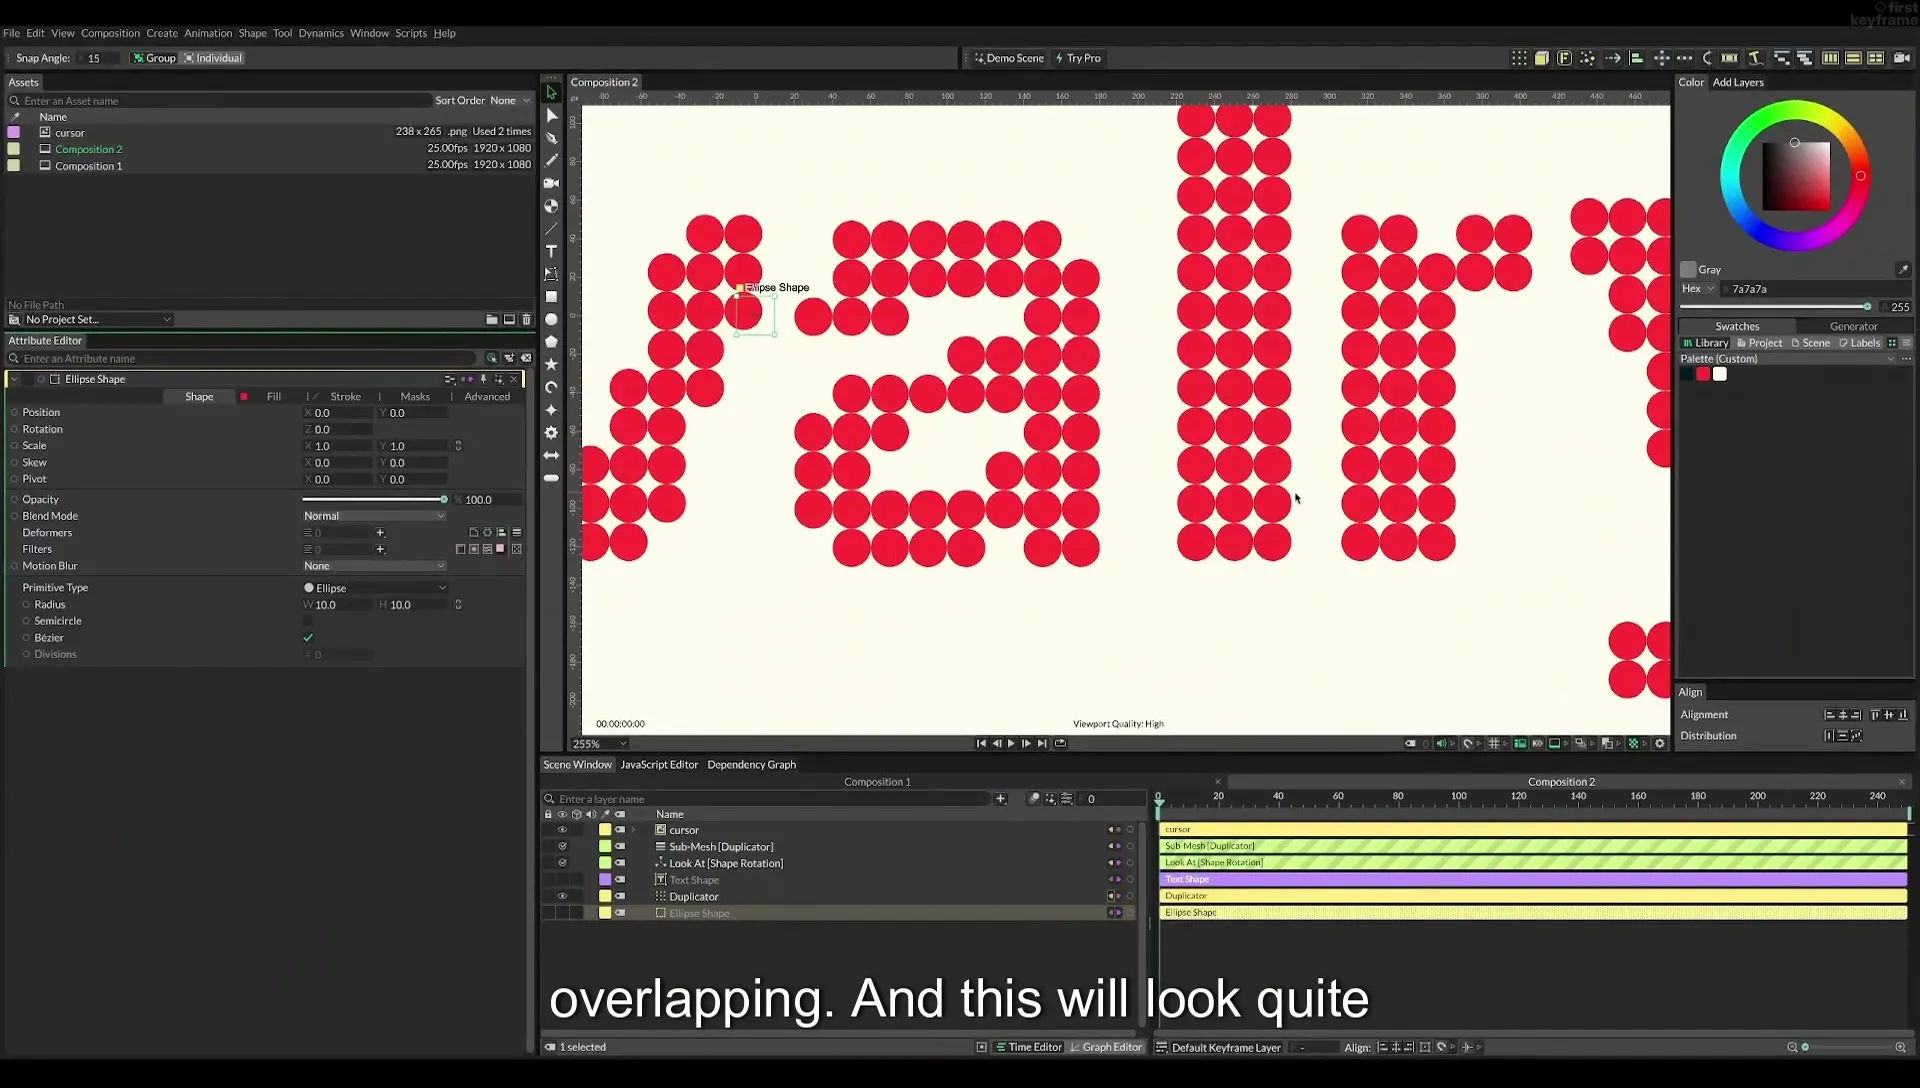Open the Animation menu
This screenshot has width=1920, height=1088.
click(207, 33)
